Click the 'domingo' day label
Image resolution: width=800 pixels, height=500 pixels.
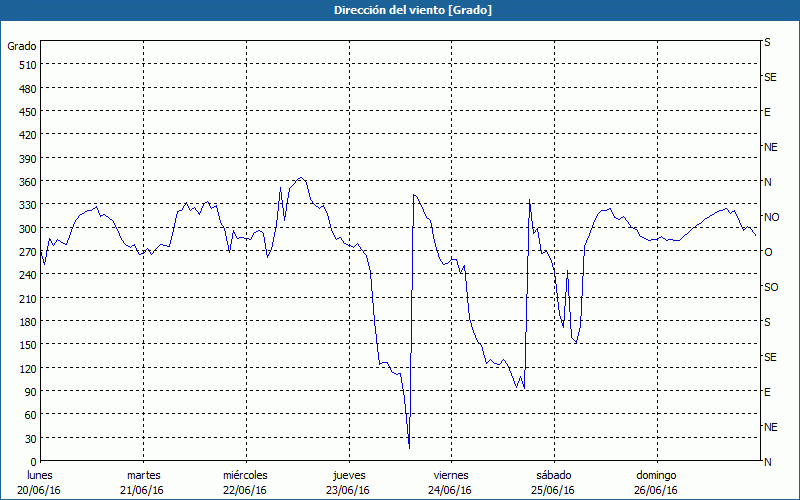656,475
